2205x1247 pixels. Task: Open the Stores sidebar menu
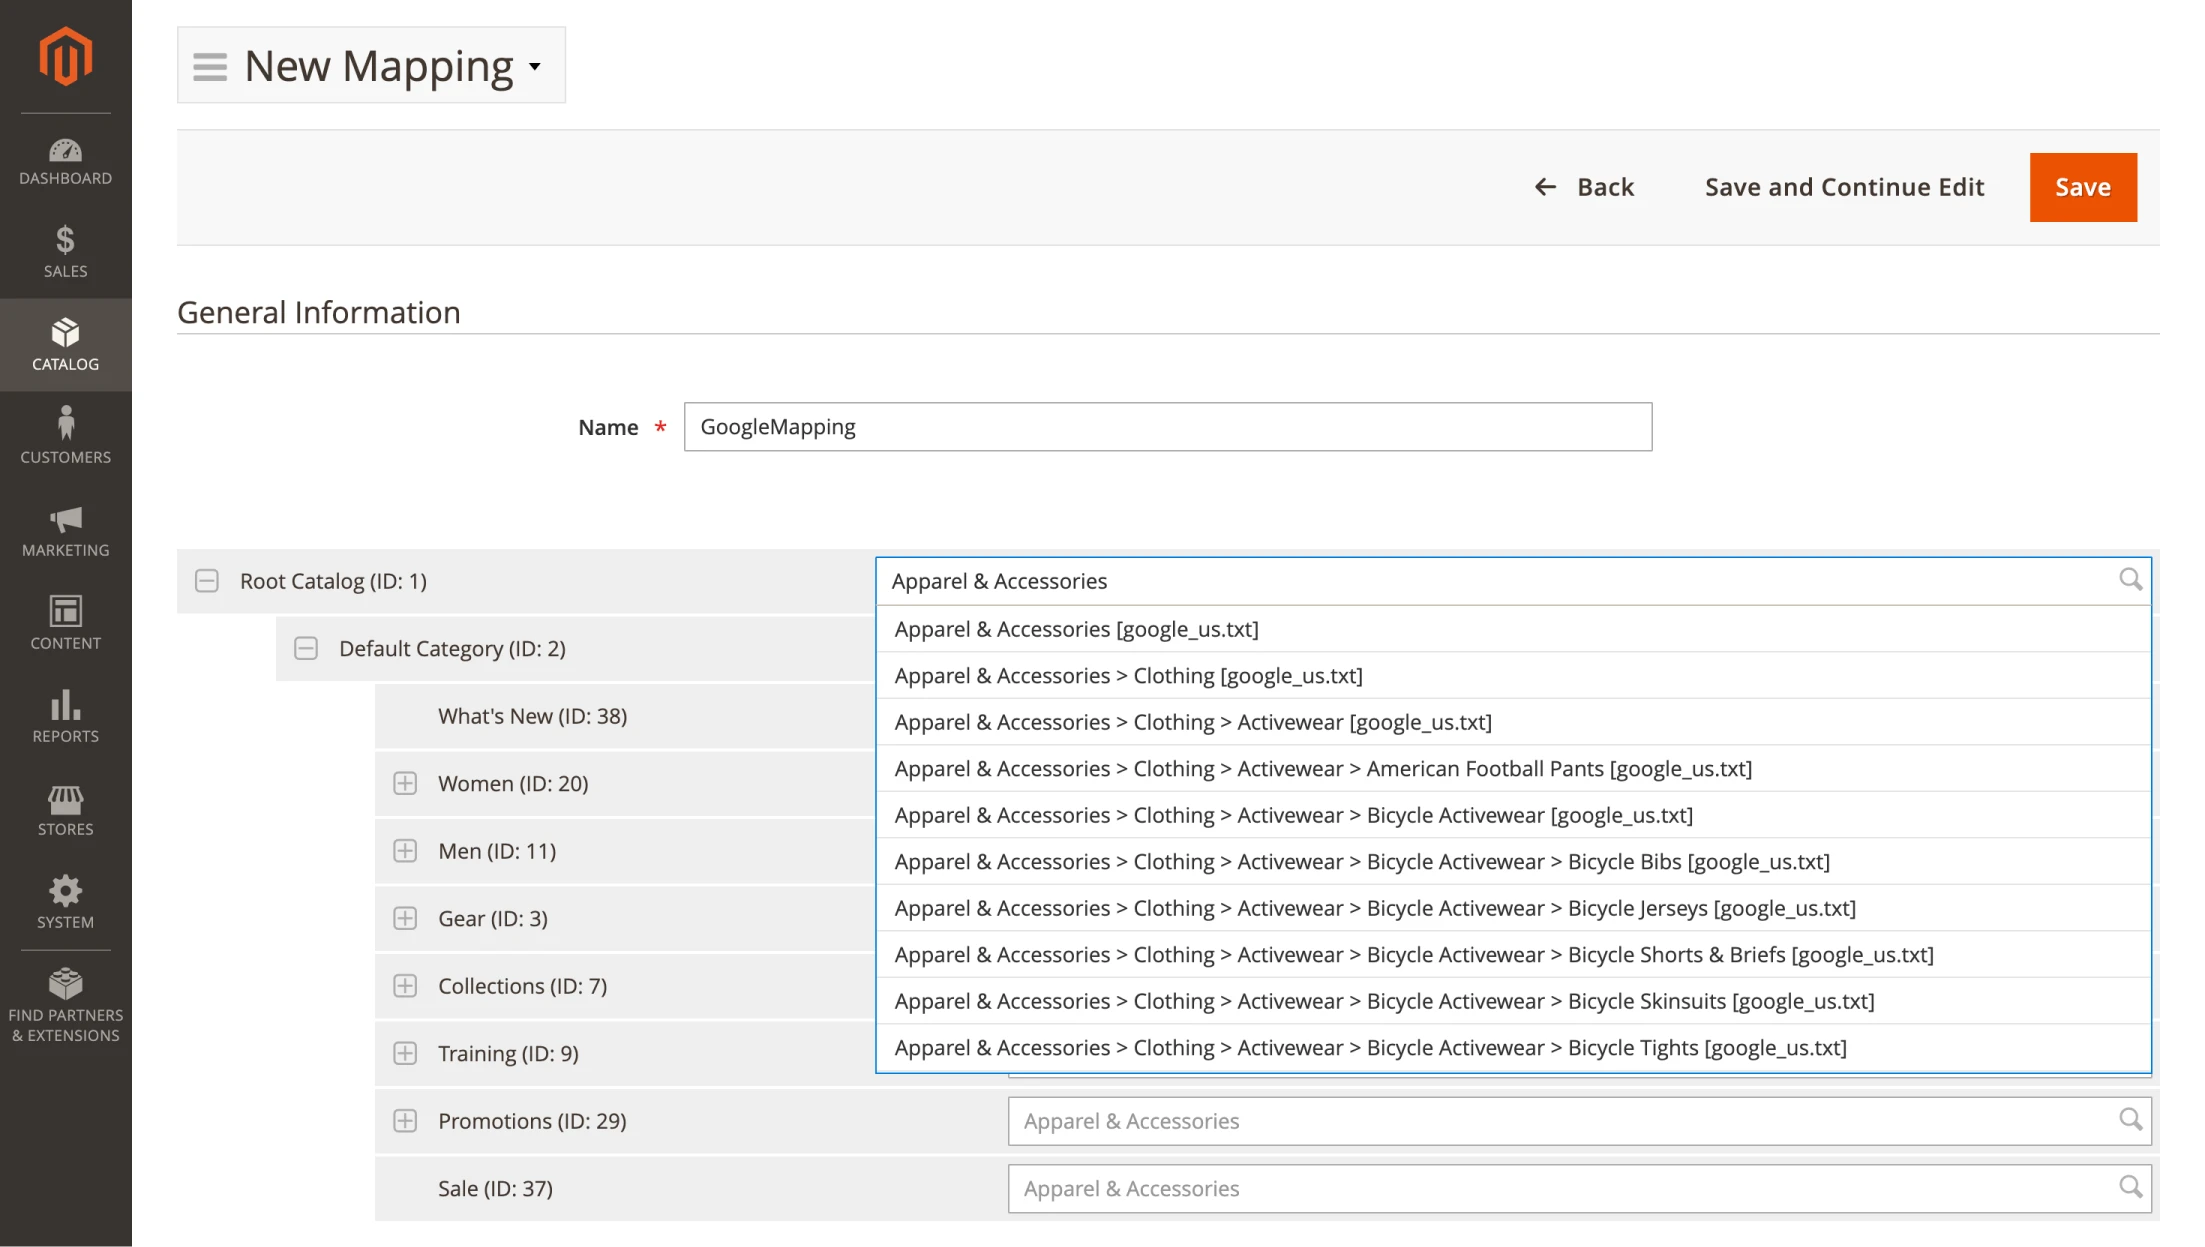coord(65,806)
